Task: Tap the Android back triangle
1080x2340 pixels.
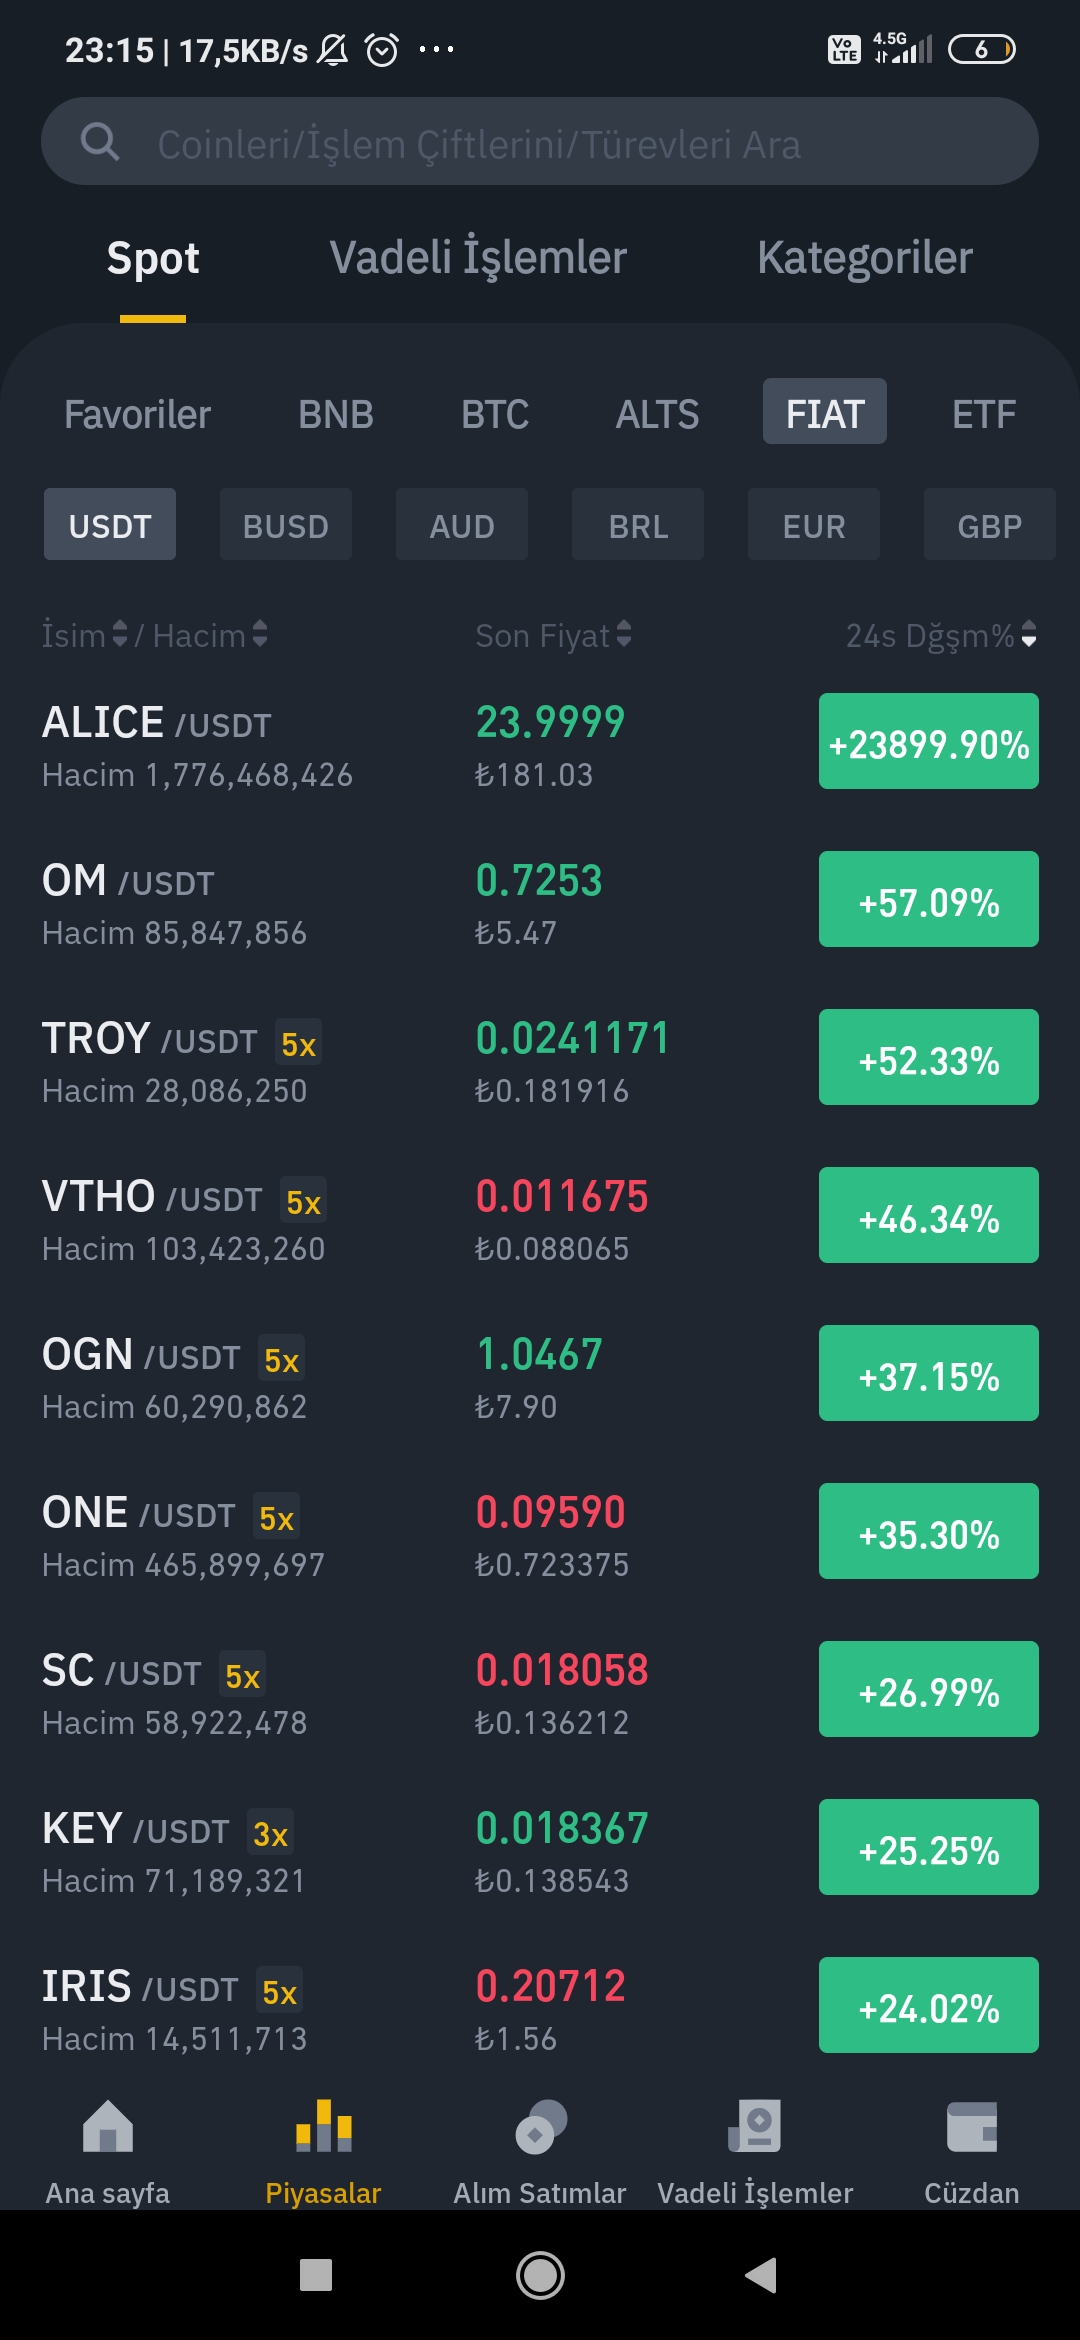Action: tap(761, 2275)
